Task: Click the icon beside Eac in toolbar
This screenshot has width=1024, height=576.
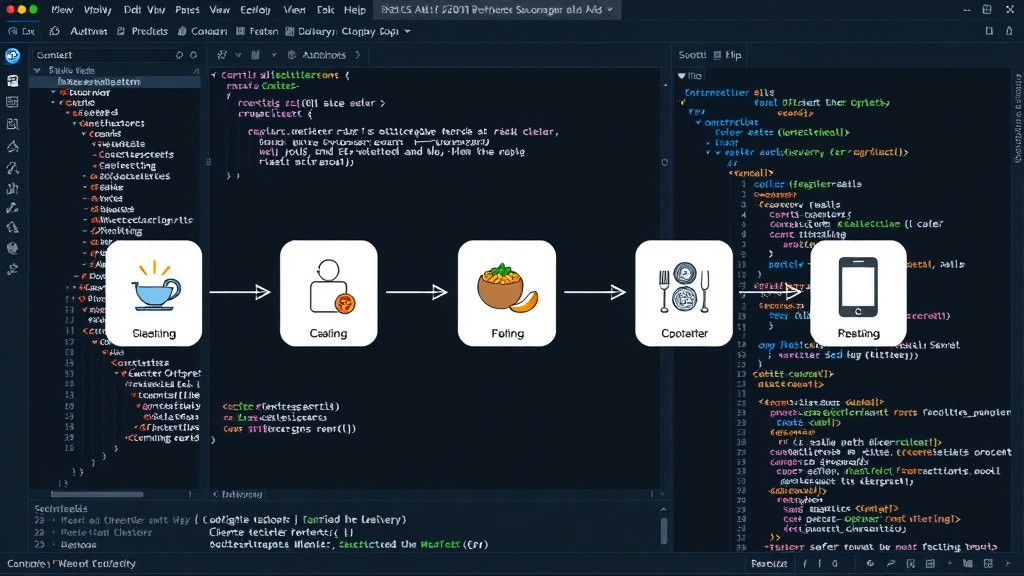Action: point(13,31)
